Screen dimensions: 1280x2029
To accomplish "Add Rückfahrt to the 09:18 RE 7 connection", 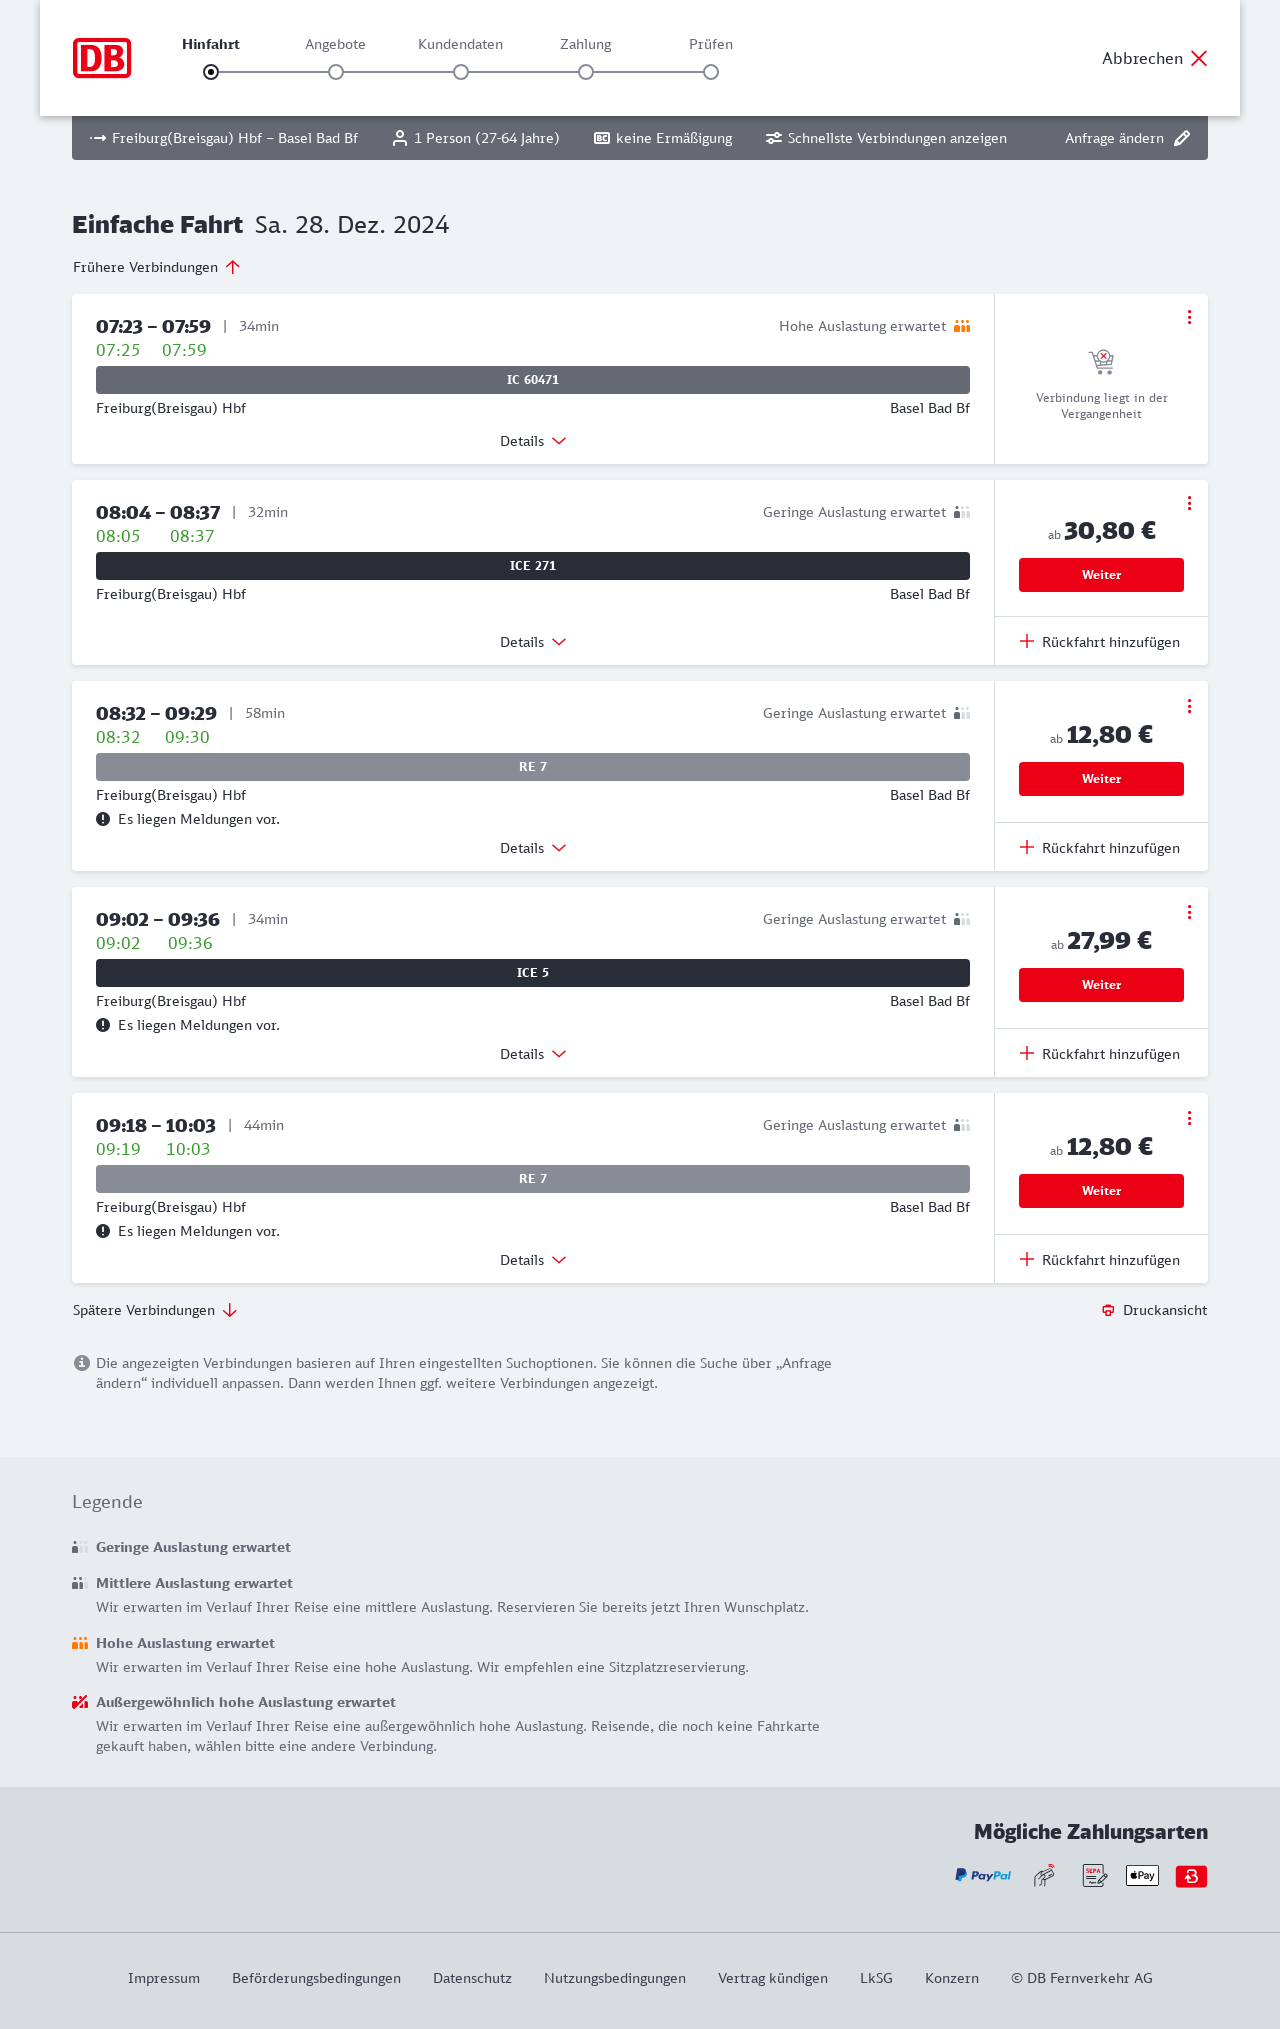I will pyautogui.click(x=1100, y=1260).
